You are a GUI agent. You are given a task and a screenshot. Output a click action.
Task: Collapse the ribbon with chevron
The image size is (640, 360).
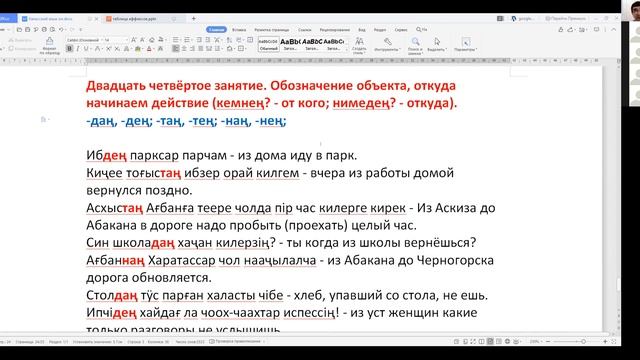(x=613, y=29)
